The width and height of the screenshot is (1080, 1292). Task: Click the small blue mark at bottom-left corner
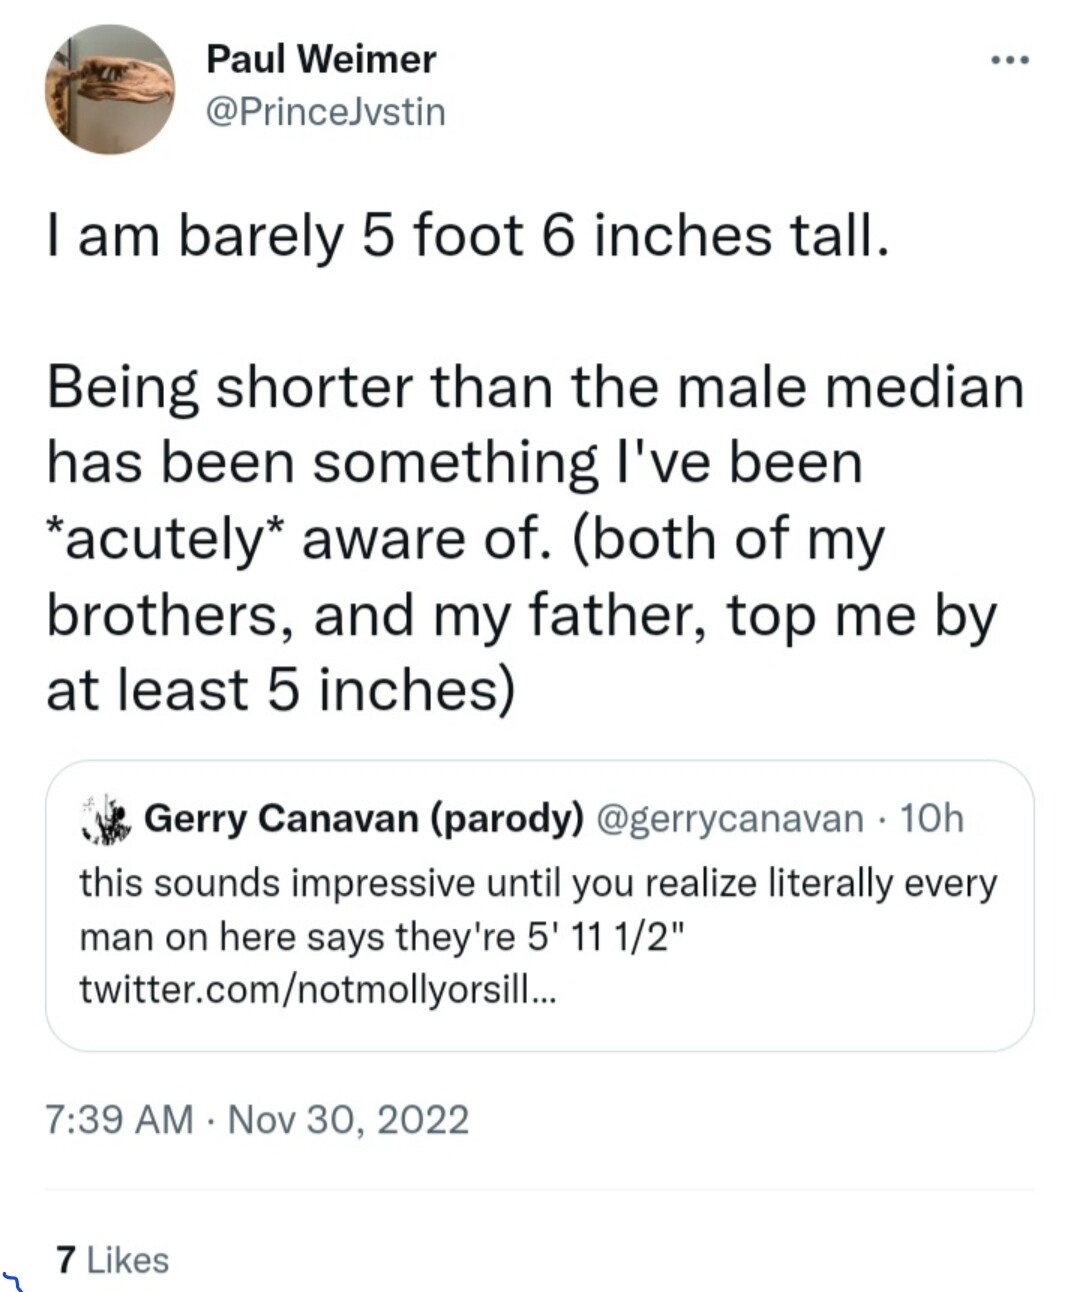coord(12,1278)
